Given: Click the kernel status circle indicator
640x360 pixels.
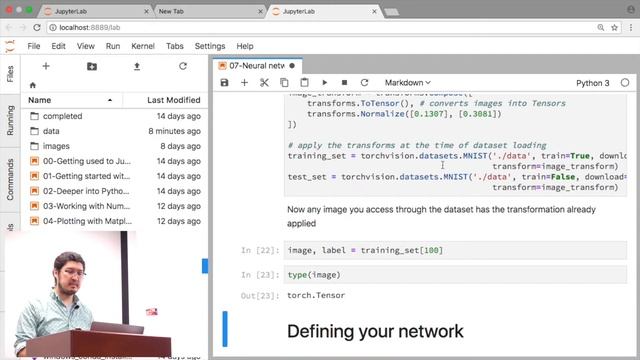Looking at the screenshot, I should click(624, 83).
